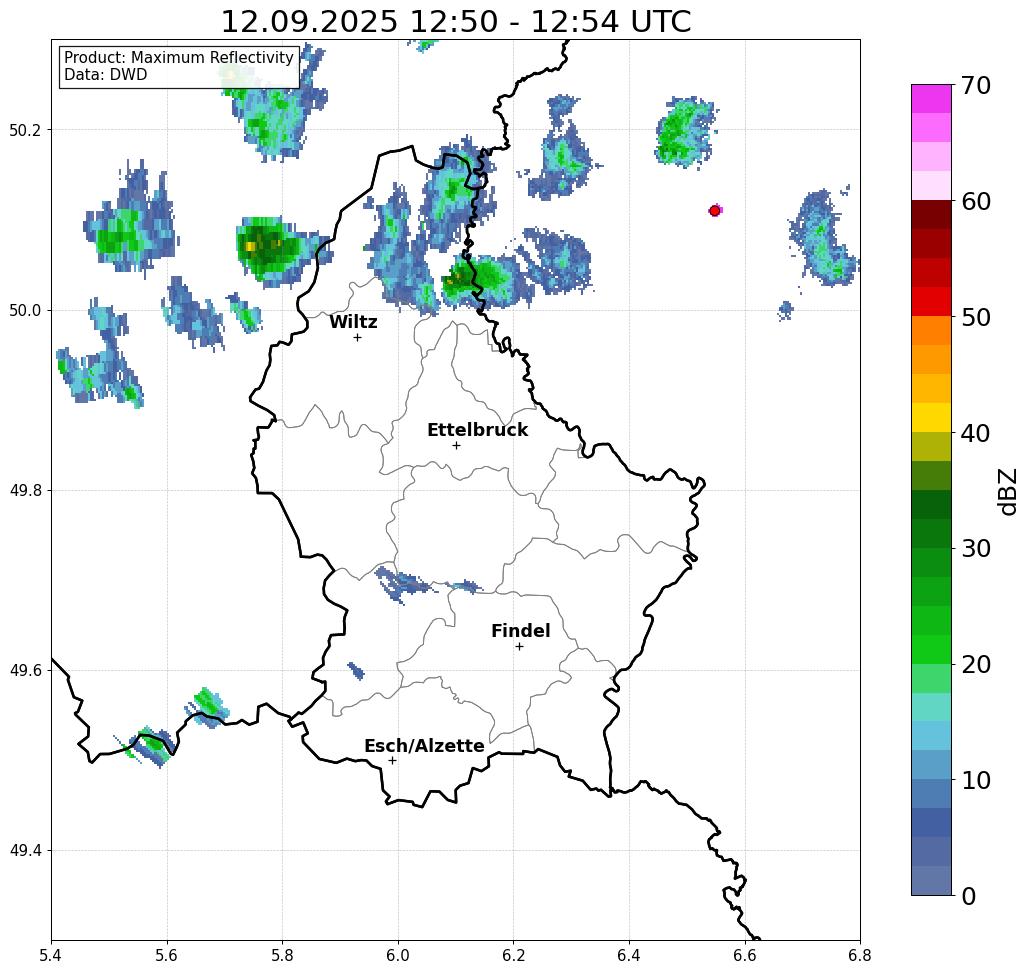Click the Wiltz city label
The image size is (1029, 973).
[x=353, y=322]
